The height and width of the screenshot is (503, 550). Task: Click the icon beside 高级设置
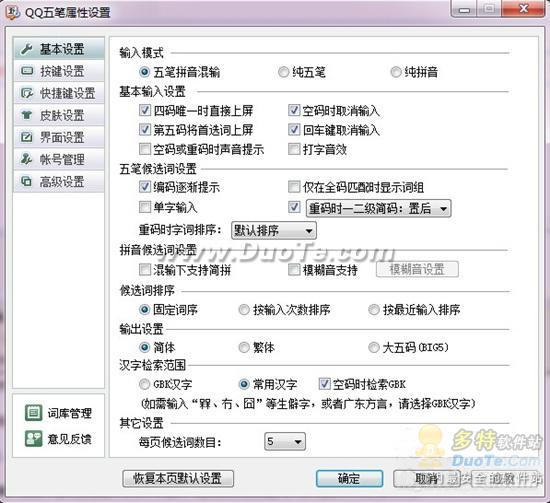[x=27, y=181]
